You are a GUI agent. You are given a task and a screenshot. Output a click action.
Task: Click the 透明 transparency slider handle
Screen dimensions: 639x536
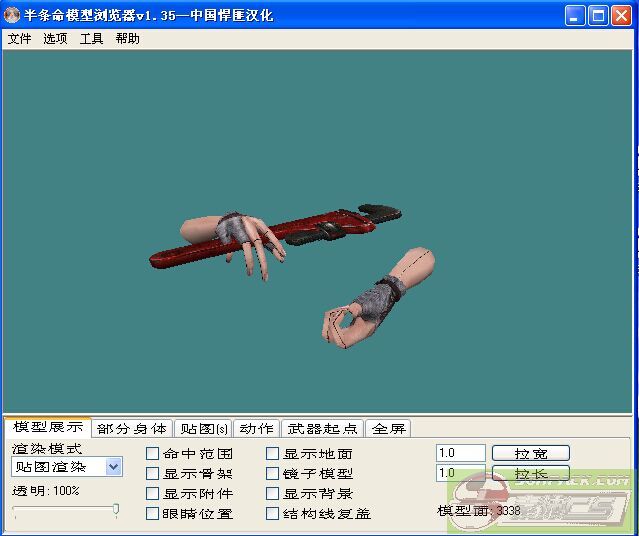pos(116,510)
